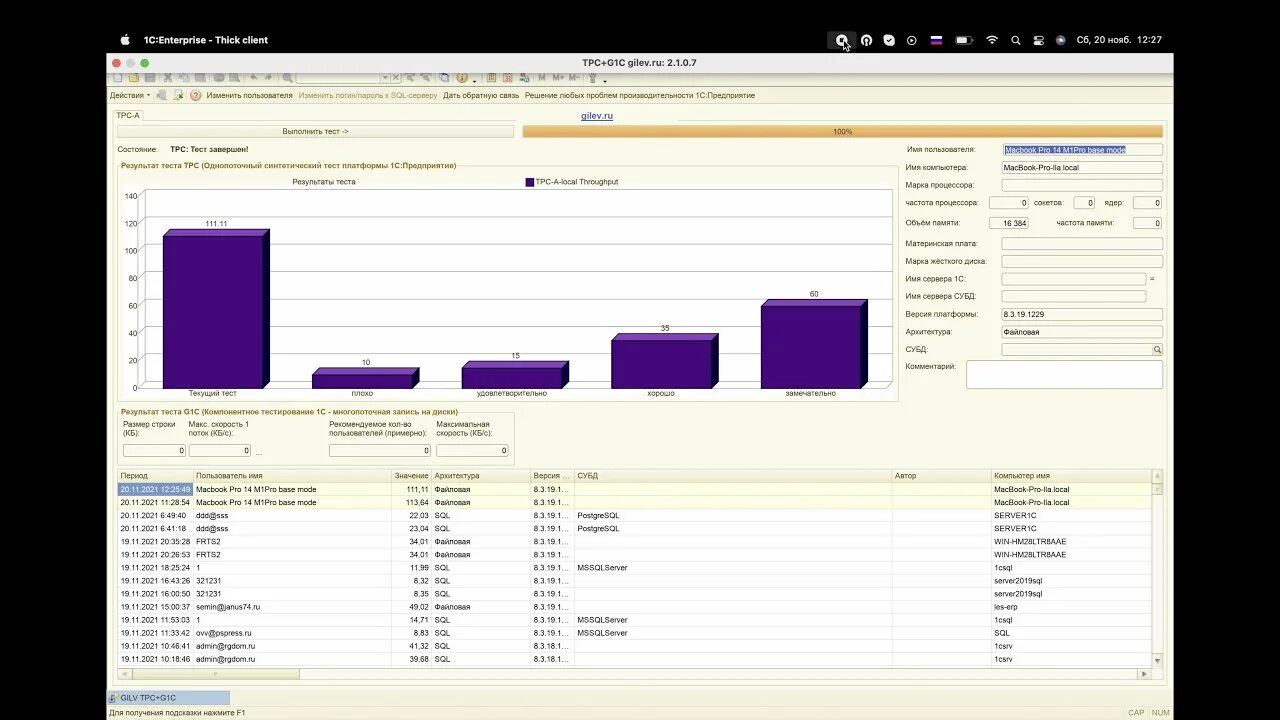Click the toolbar search magnifier icon

click(287, 77)
